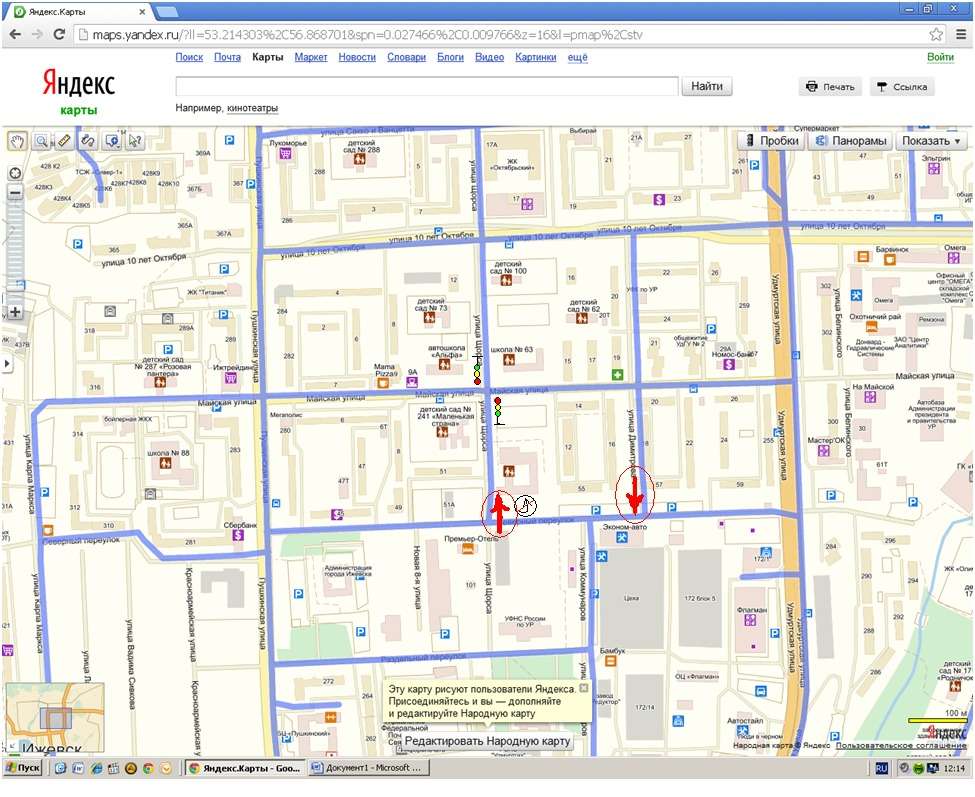
Task: Open the Почта service link
Action: point(227,57)
